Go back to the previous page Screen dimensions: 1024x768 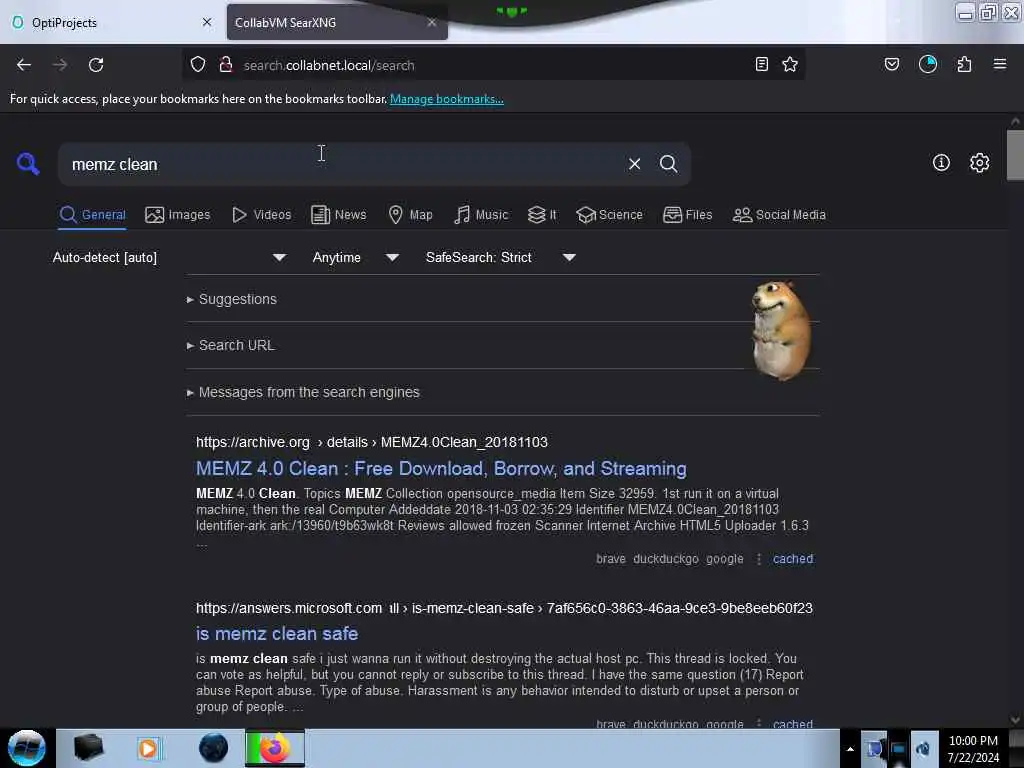coord(24,65)
